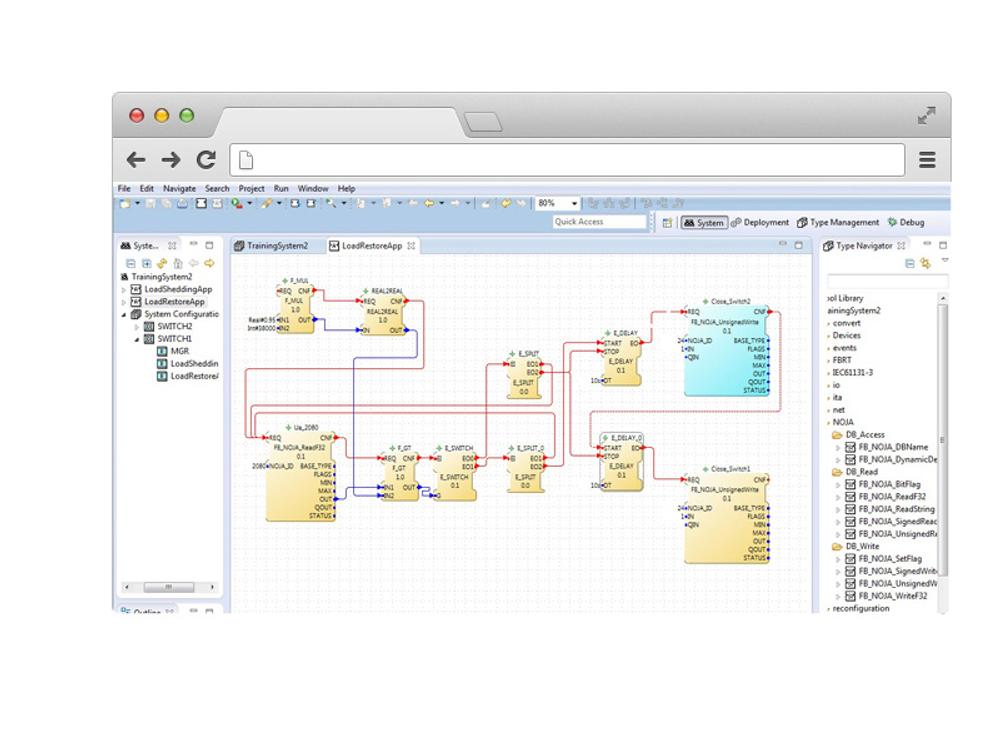Click Link with Editor in Type Navigator
The image size is (1000, 750).
(925, 263)
